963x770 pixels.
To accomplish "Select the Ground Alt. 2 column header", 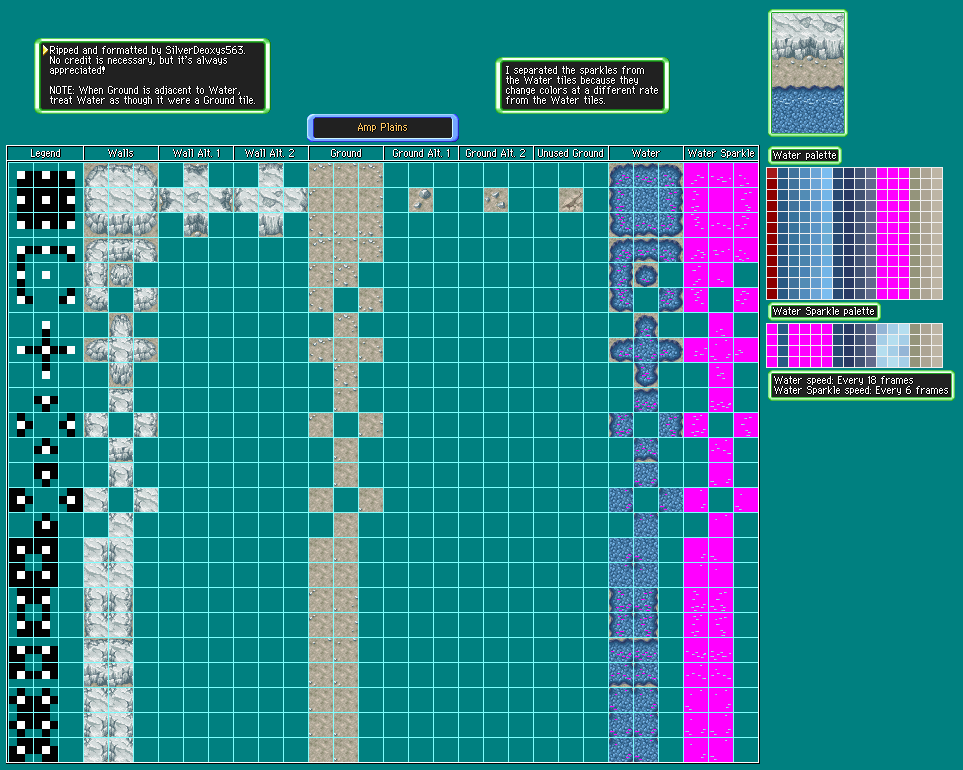I will 496,153.
